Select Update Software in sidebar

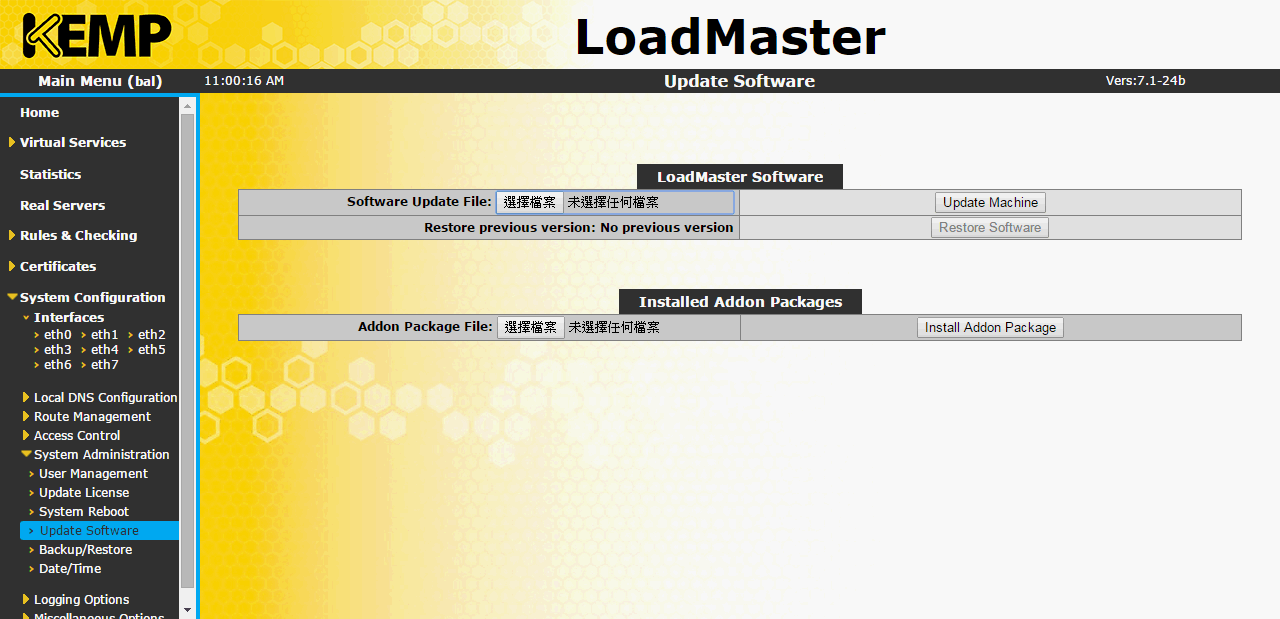point(99,531)
